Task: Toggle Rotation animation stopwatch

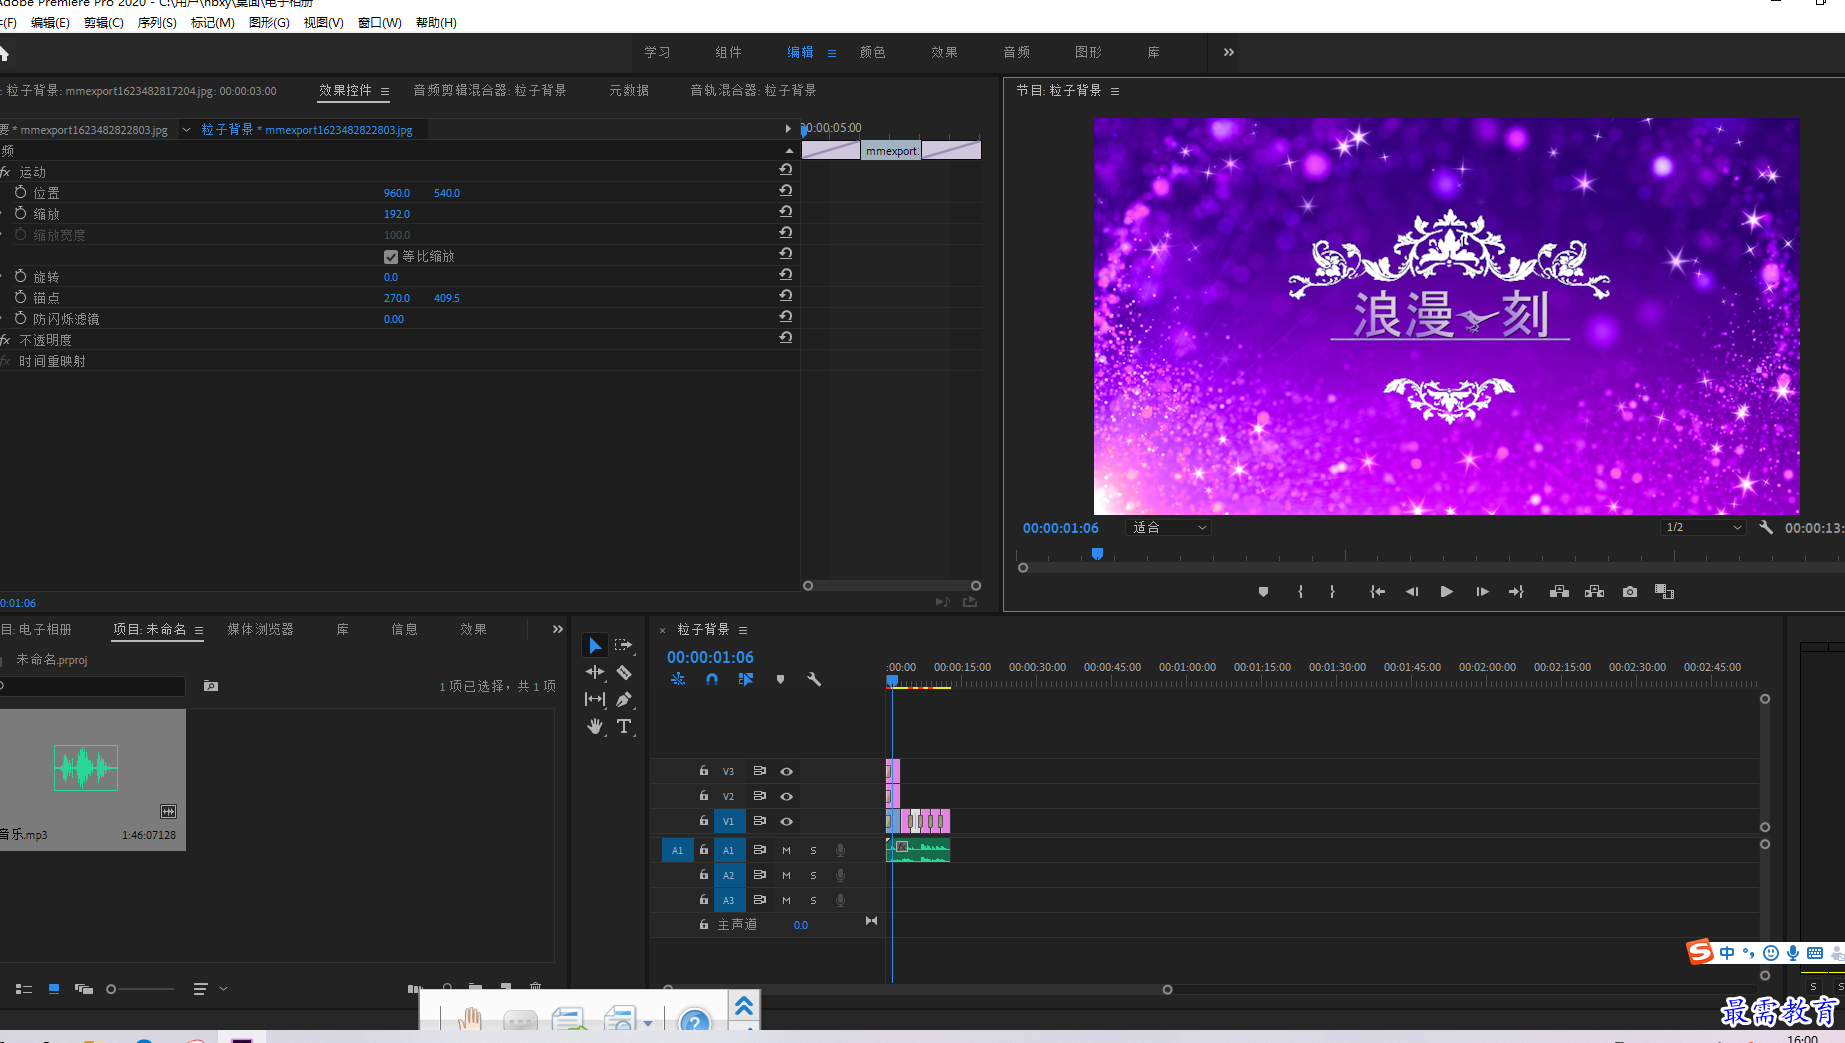Action: [x=20, y=276]
